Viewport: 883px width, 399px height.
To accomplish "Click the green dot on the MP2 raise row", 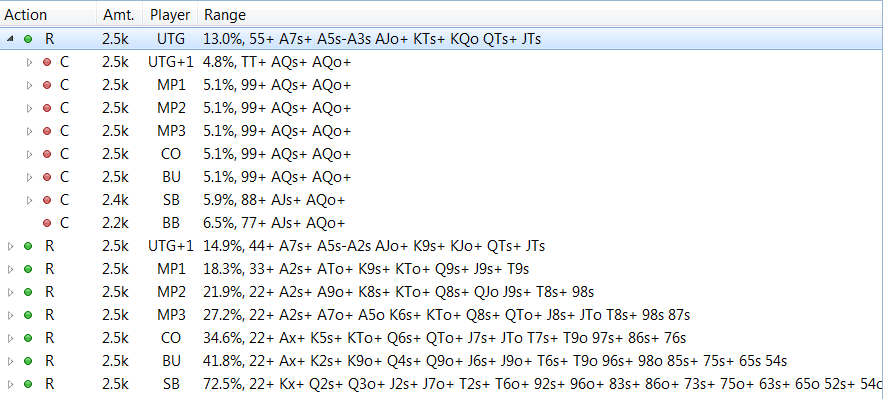I will 28,293.
